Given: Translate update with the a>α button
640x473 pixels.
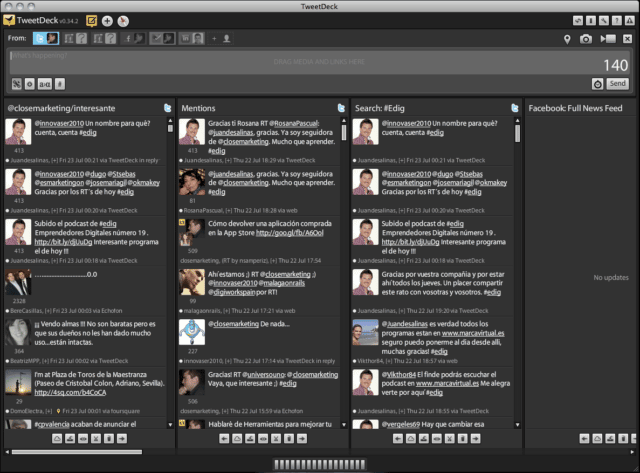Looking at the screenshot, I should [44, 84].
